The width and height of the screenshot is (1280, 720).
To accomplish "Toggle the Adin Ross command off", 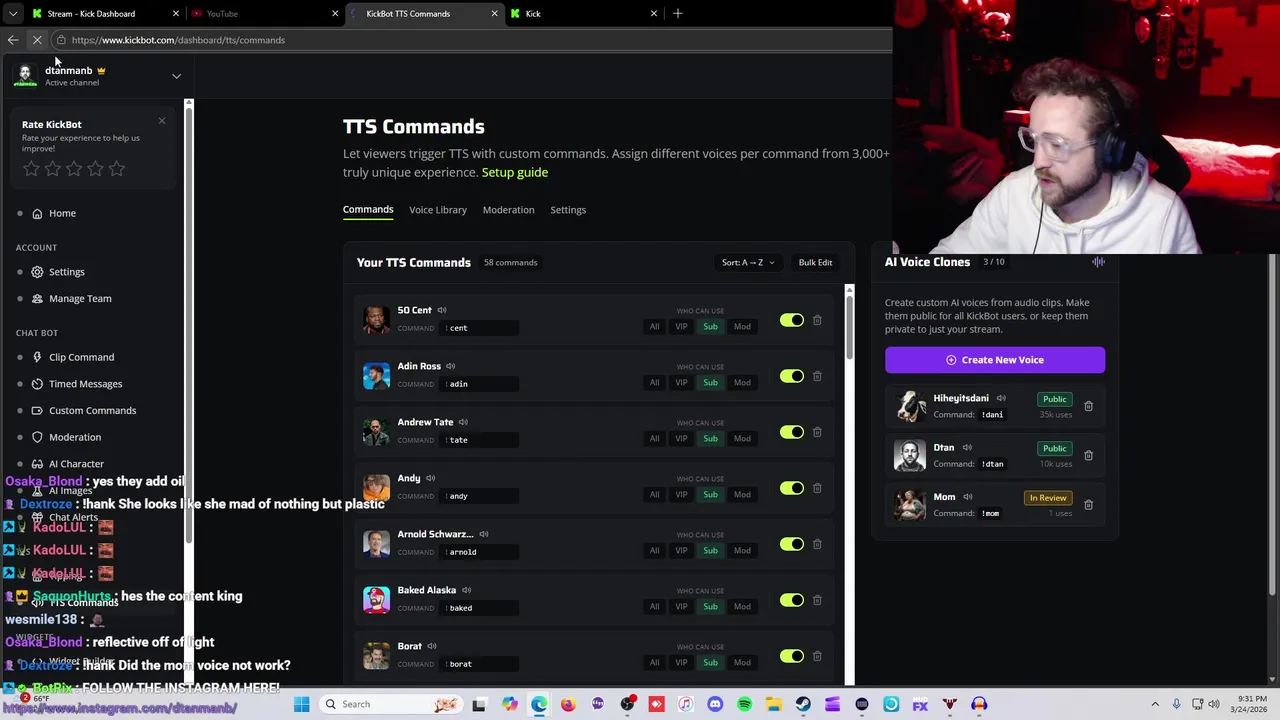I will 791,376.
